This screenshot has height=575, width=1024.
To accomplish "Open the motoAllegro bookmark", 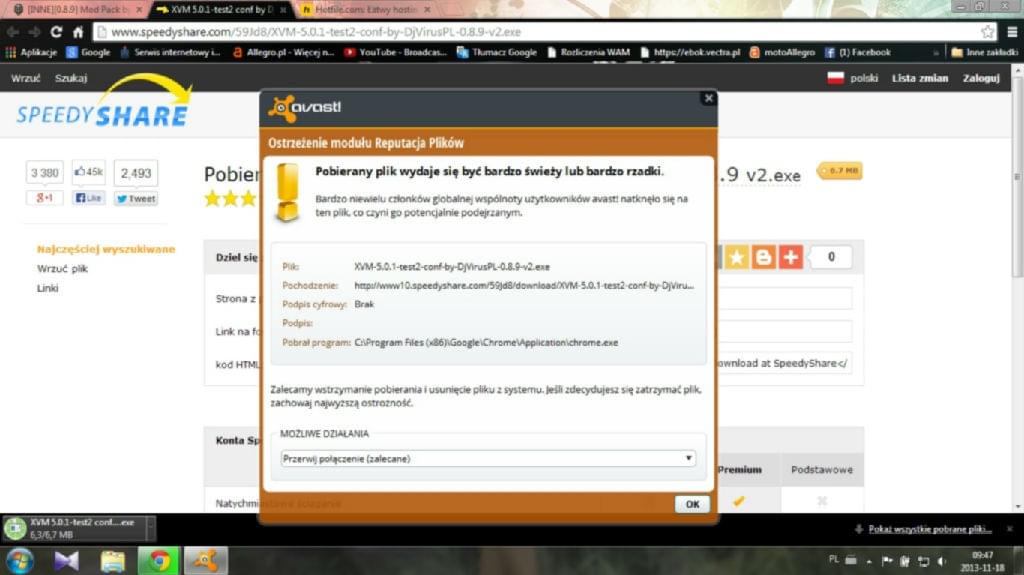I will (782, 52).
